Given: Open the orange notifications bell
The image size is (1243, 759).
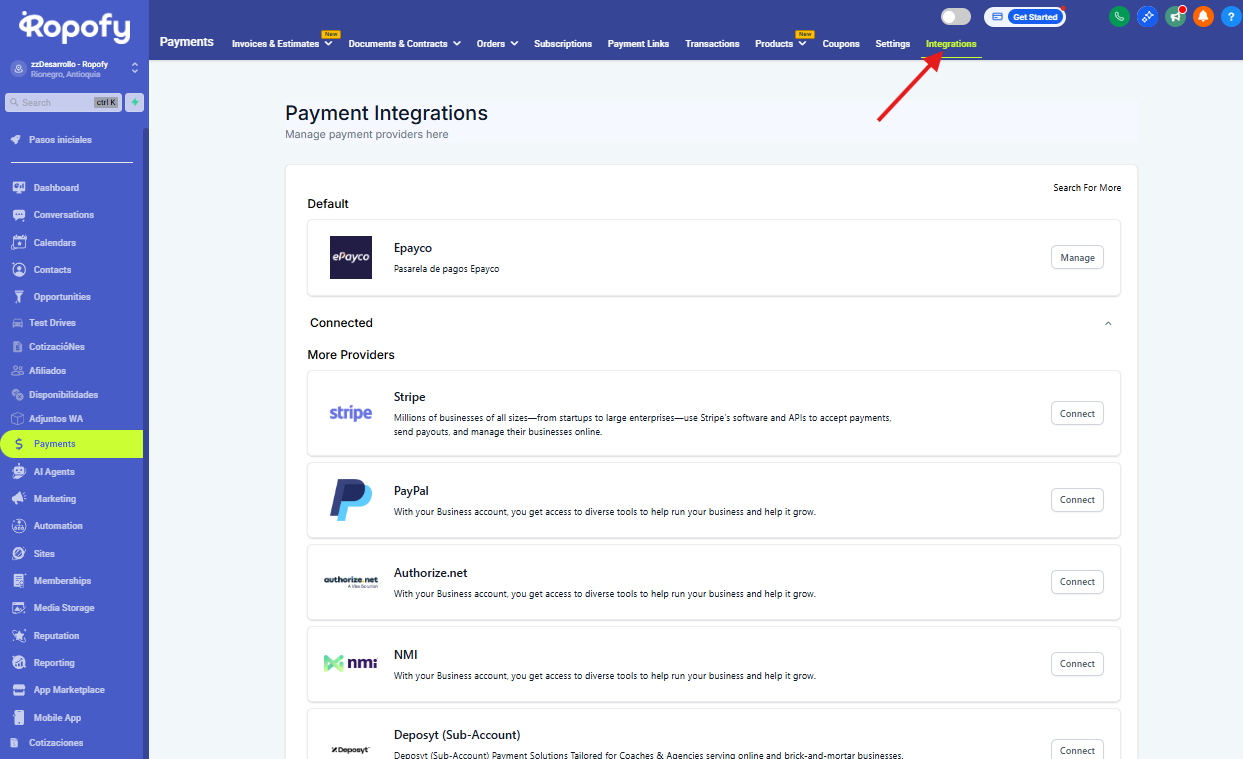Looking at the screenshot, I should tap(1203, 16).
